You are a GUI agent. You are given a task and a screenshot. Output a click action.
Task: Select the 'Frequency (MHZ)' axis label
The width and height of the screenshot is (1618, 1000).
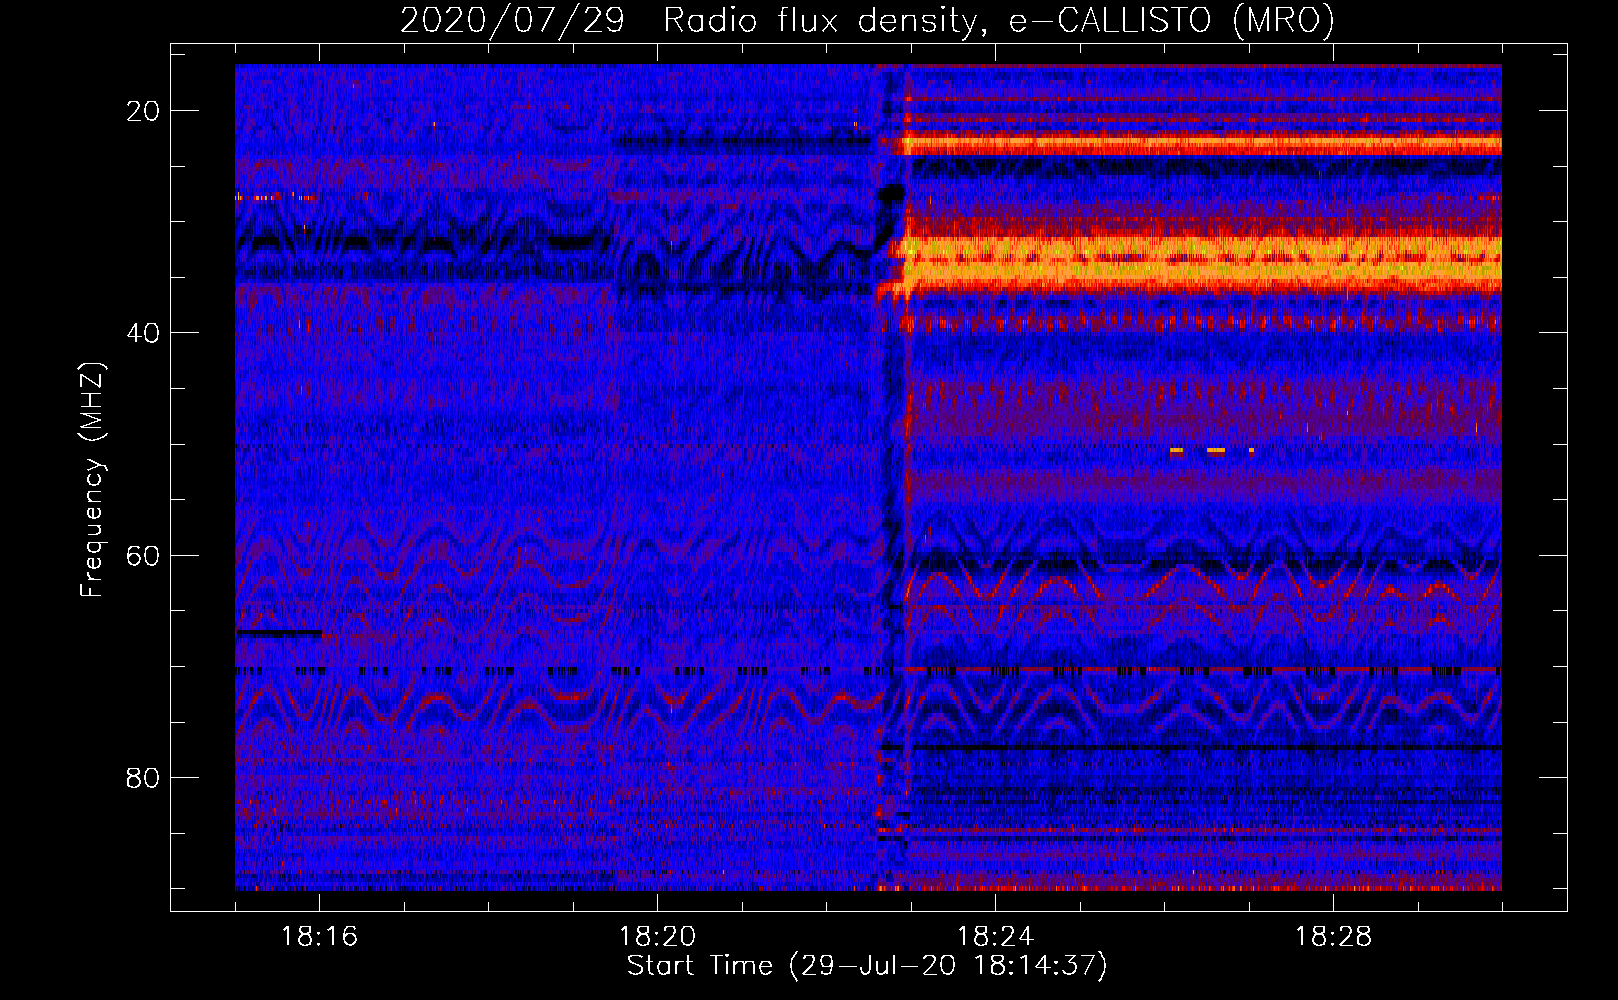click(x=92, y=480)
